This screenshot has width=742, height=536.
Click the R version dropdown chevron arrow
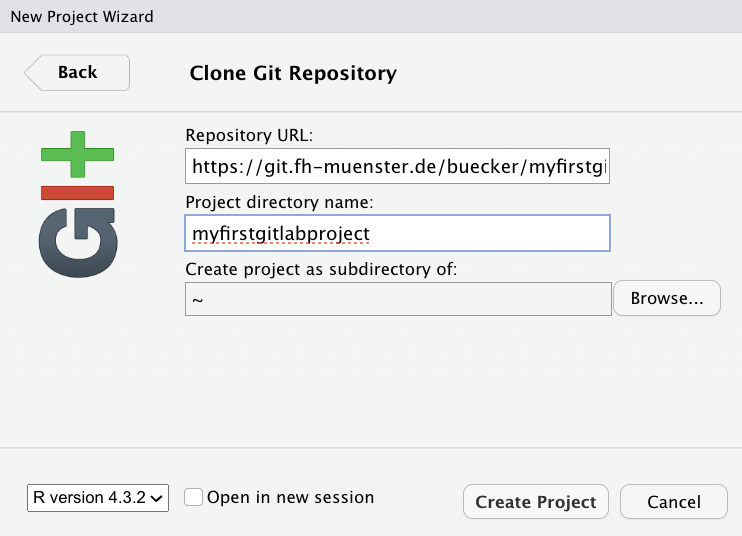159,499
